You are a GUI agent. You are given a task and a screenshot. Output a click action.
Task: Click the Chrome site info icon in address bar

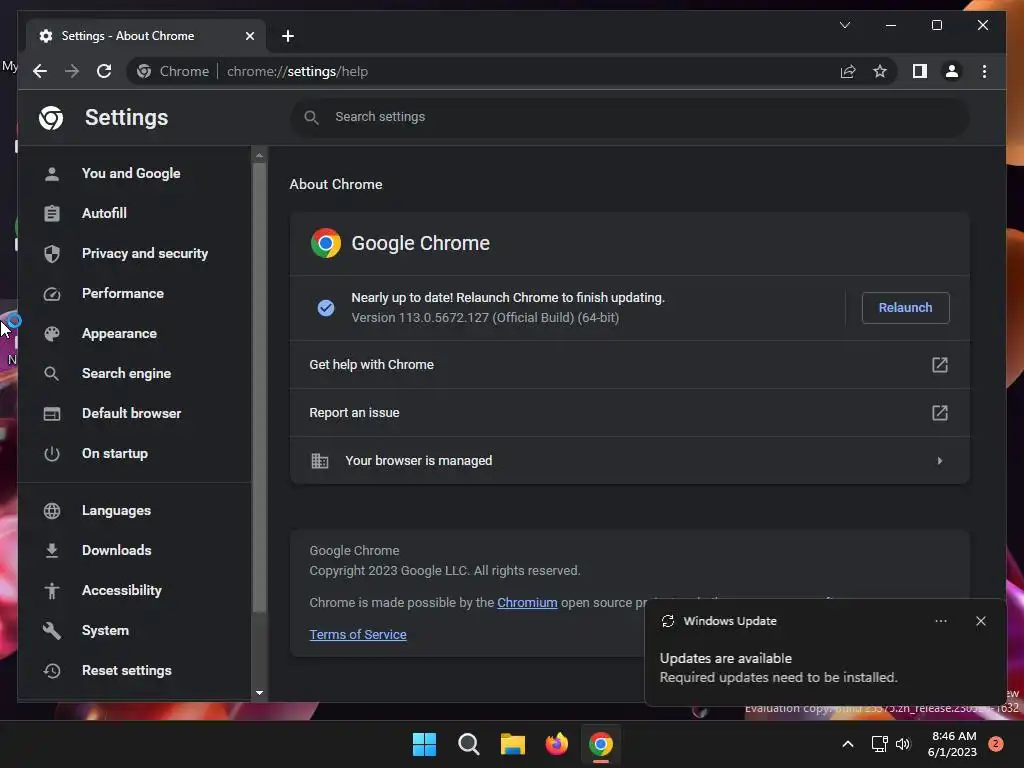click(x=144, y=71)
